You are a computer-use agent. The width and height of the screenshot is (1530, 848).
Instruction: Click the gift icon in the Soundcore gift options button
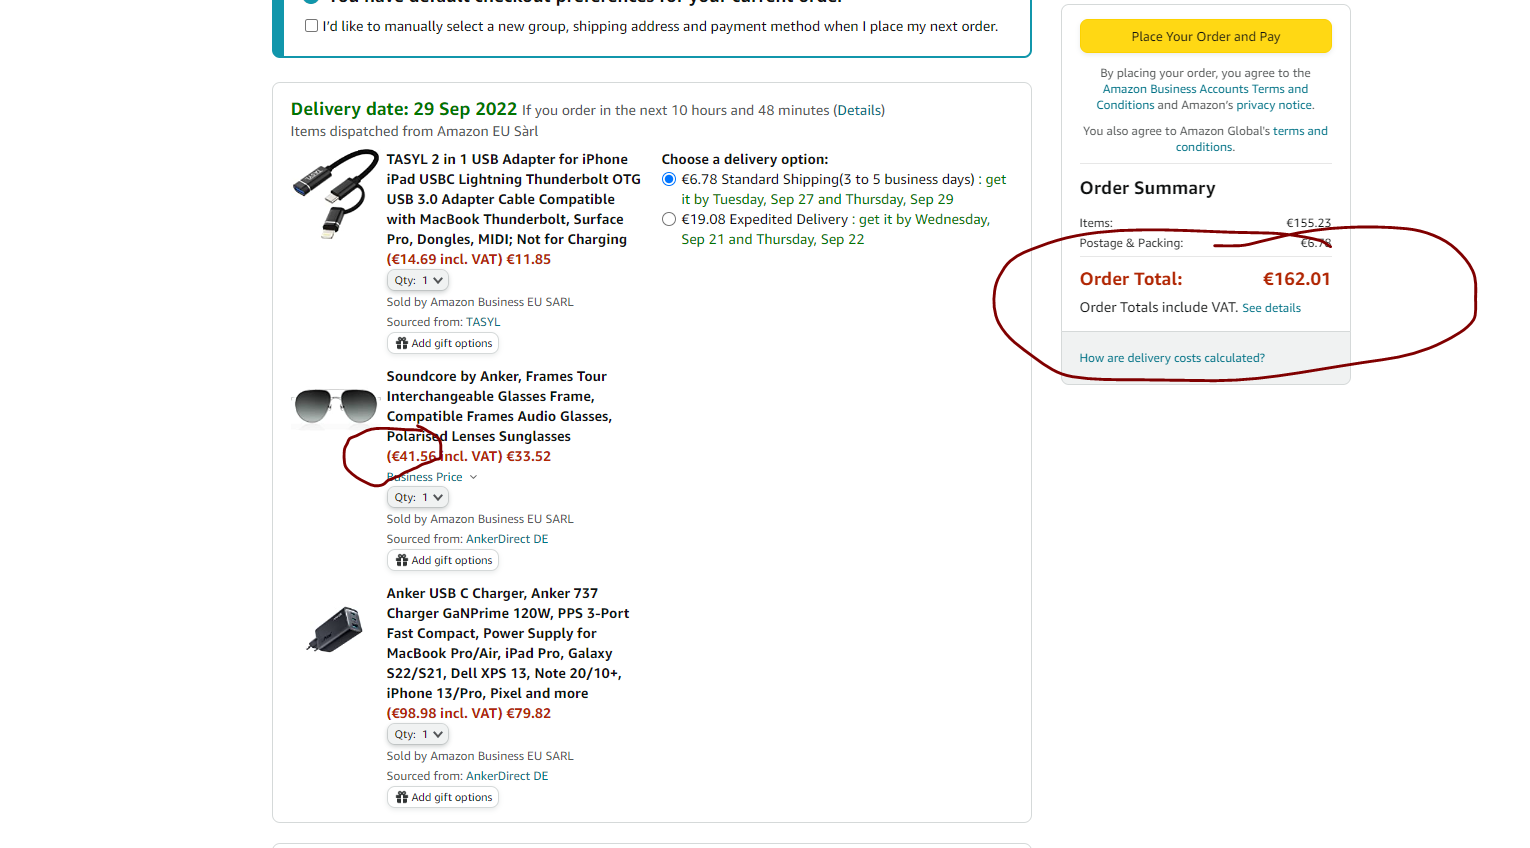pyautogui.click(x=402, y=560)
